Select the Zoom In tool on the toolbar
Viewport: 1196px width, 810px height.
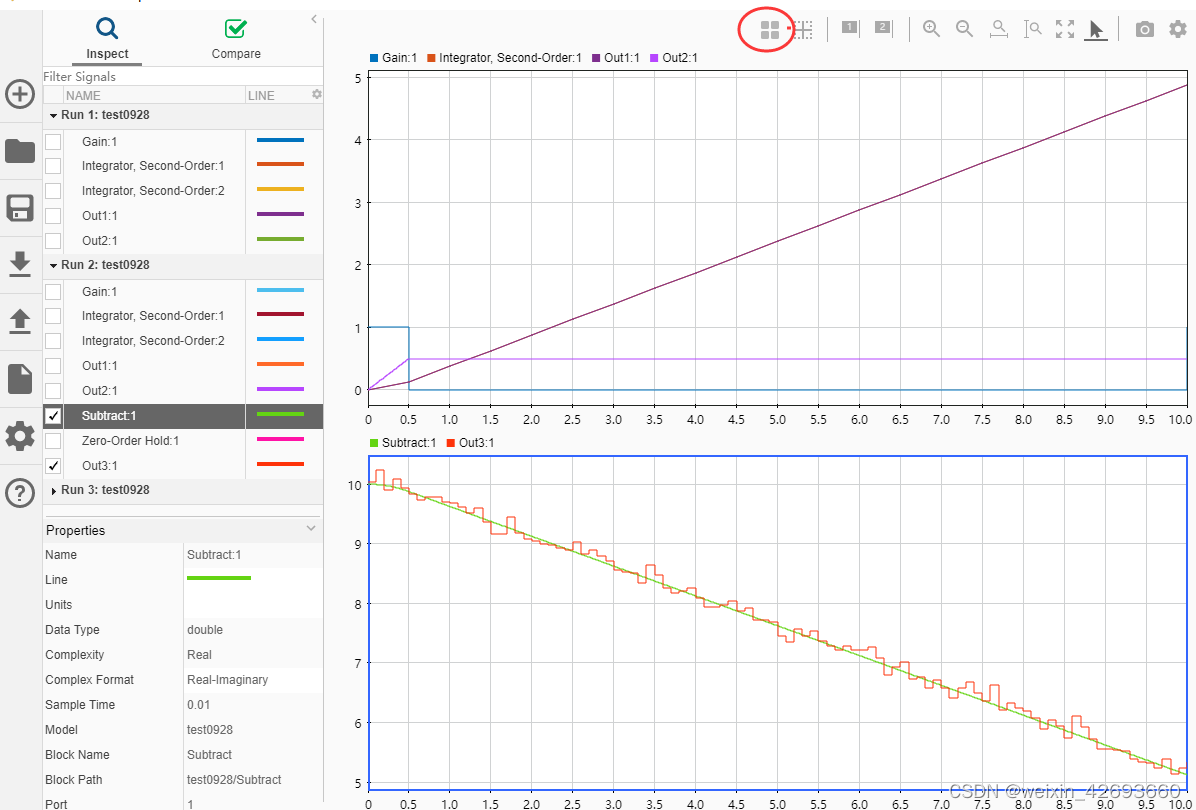(931, 28)
